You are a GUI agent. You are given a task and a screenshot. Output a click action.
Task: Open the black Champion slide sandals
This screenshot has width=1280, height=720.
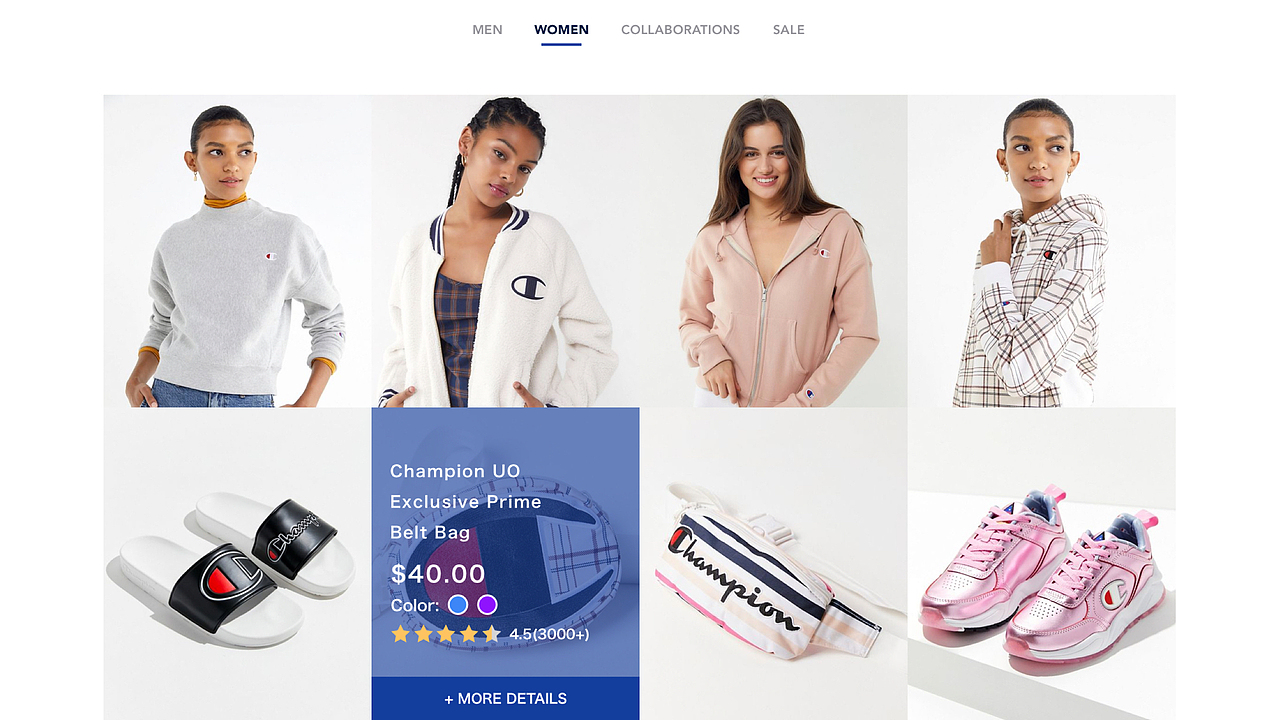click(238, 564)
